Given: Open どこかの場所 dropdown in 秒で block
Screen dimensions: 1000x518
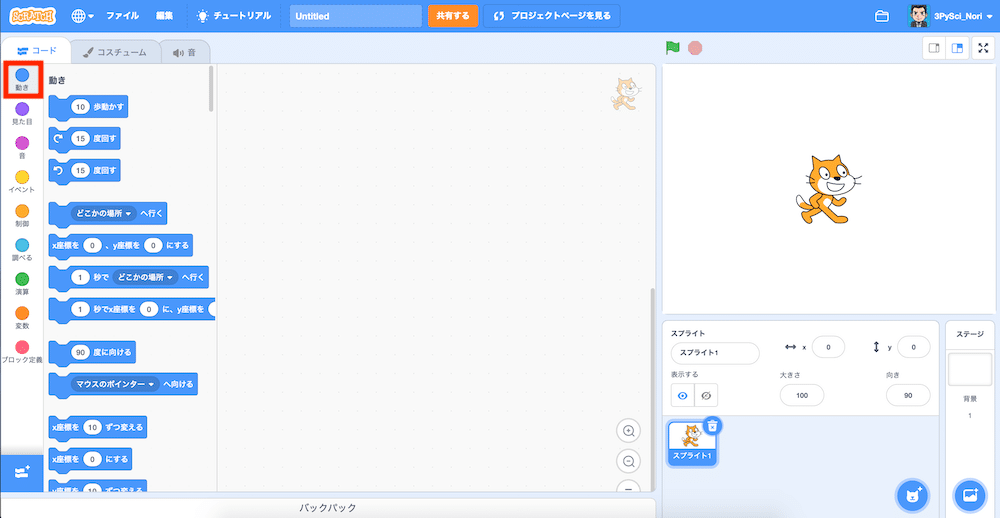Looking at the screenshot, I should [x=145, y=278].
